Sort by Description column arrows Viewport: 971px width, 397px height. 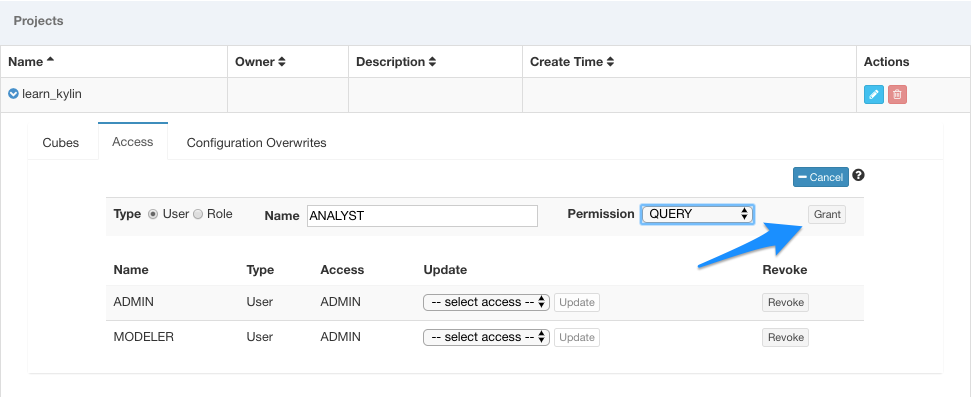pyautogui.click(x=432, y=62)
